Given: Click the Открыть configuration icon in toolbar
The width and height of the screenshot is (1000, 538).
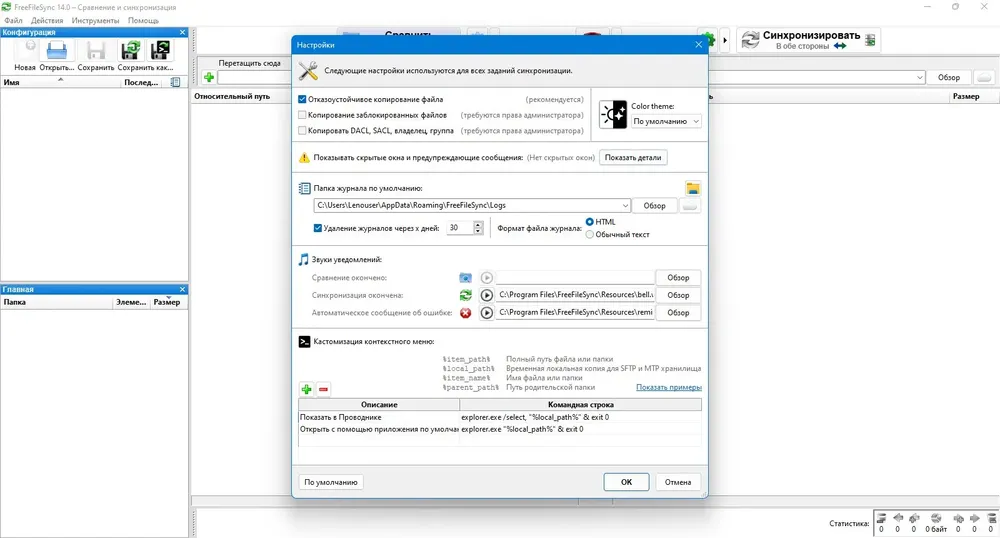Looking at the screenshot, I should click(x=57, y=51).
